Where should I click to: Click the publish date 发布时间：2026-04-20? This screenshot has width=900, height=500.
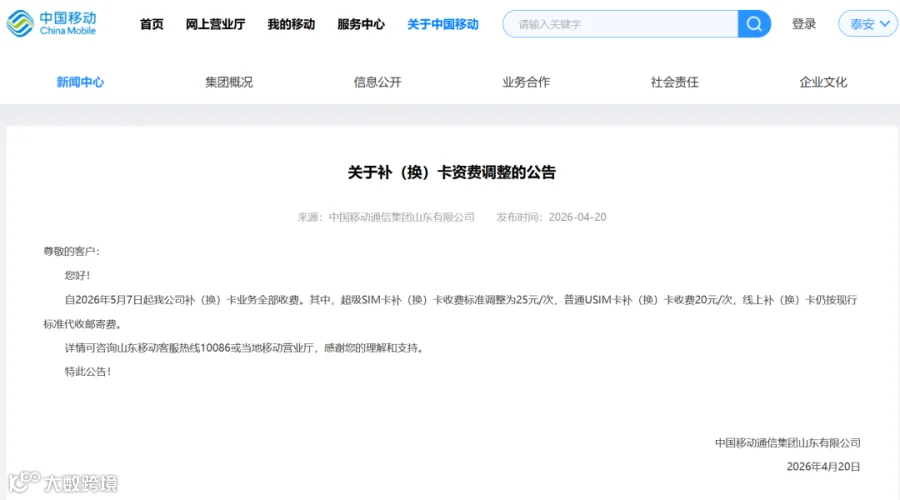coord(551,217)
